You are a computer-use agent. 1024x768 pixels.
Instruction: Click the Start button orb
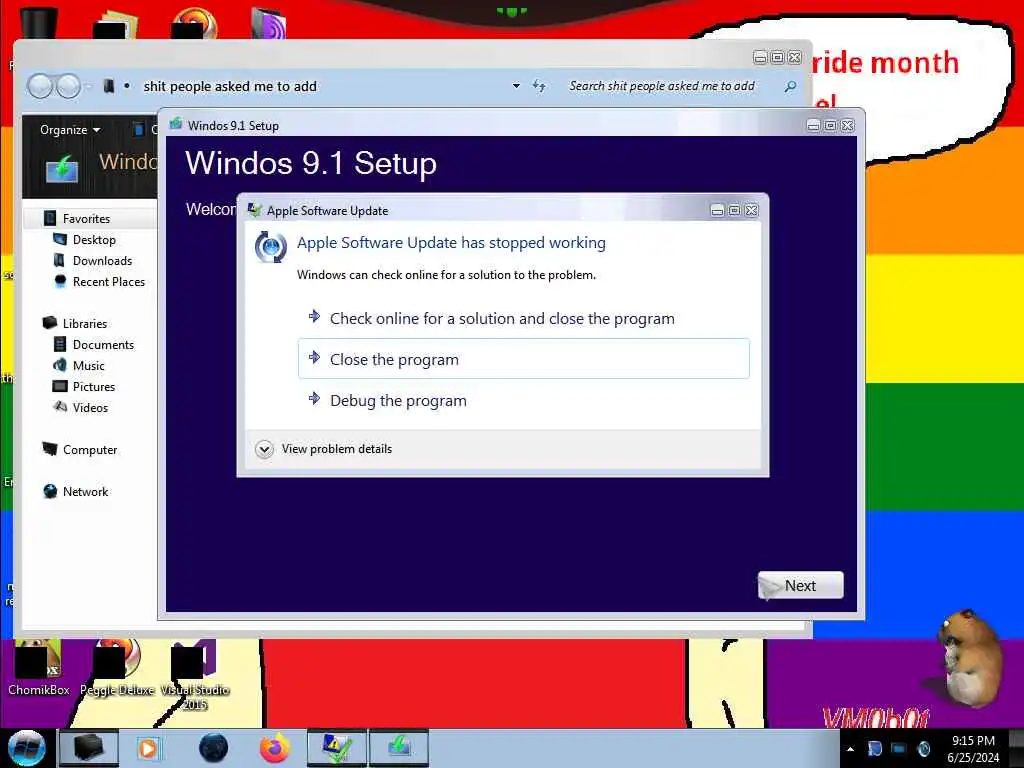pos(27,748)
